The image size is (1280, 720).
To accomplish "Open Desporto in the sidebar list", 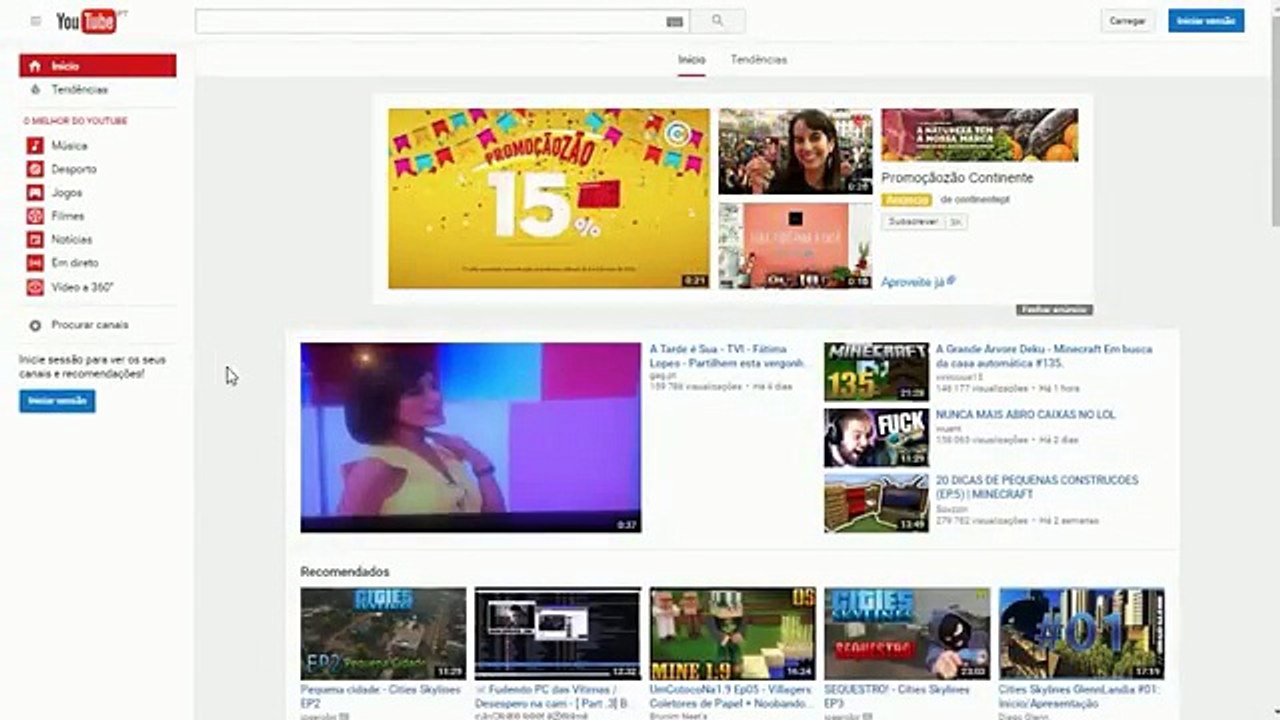I will pos(74,170).
